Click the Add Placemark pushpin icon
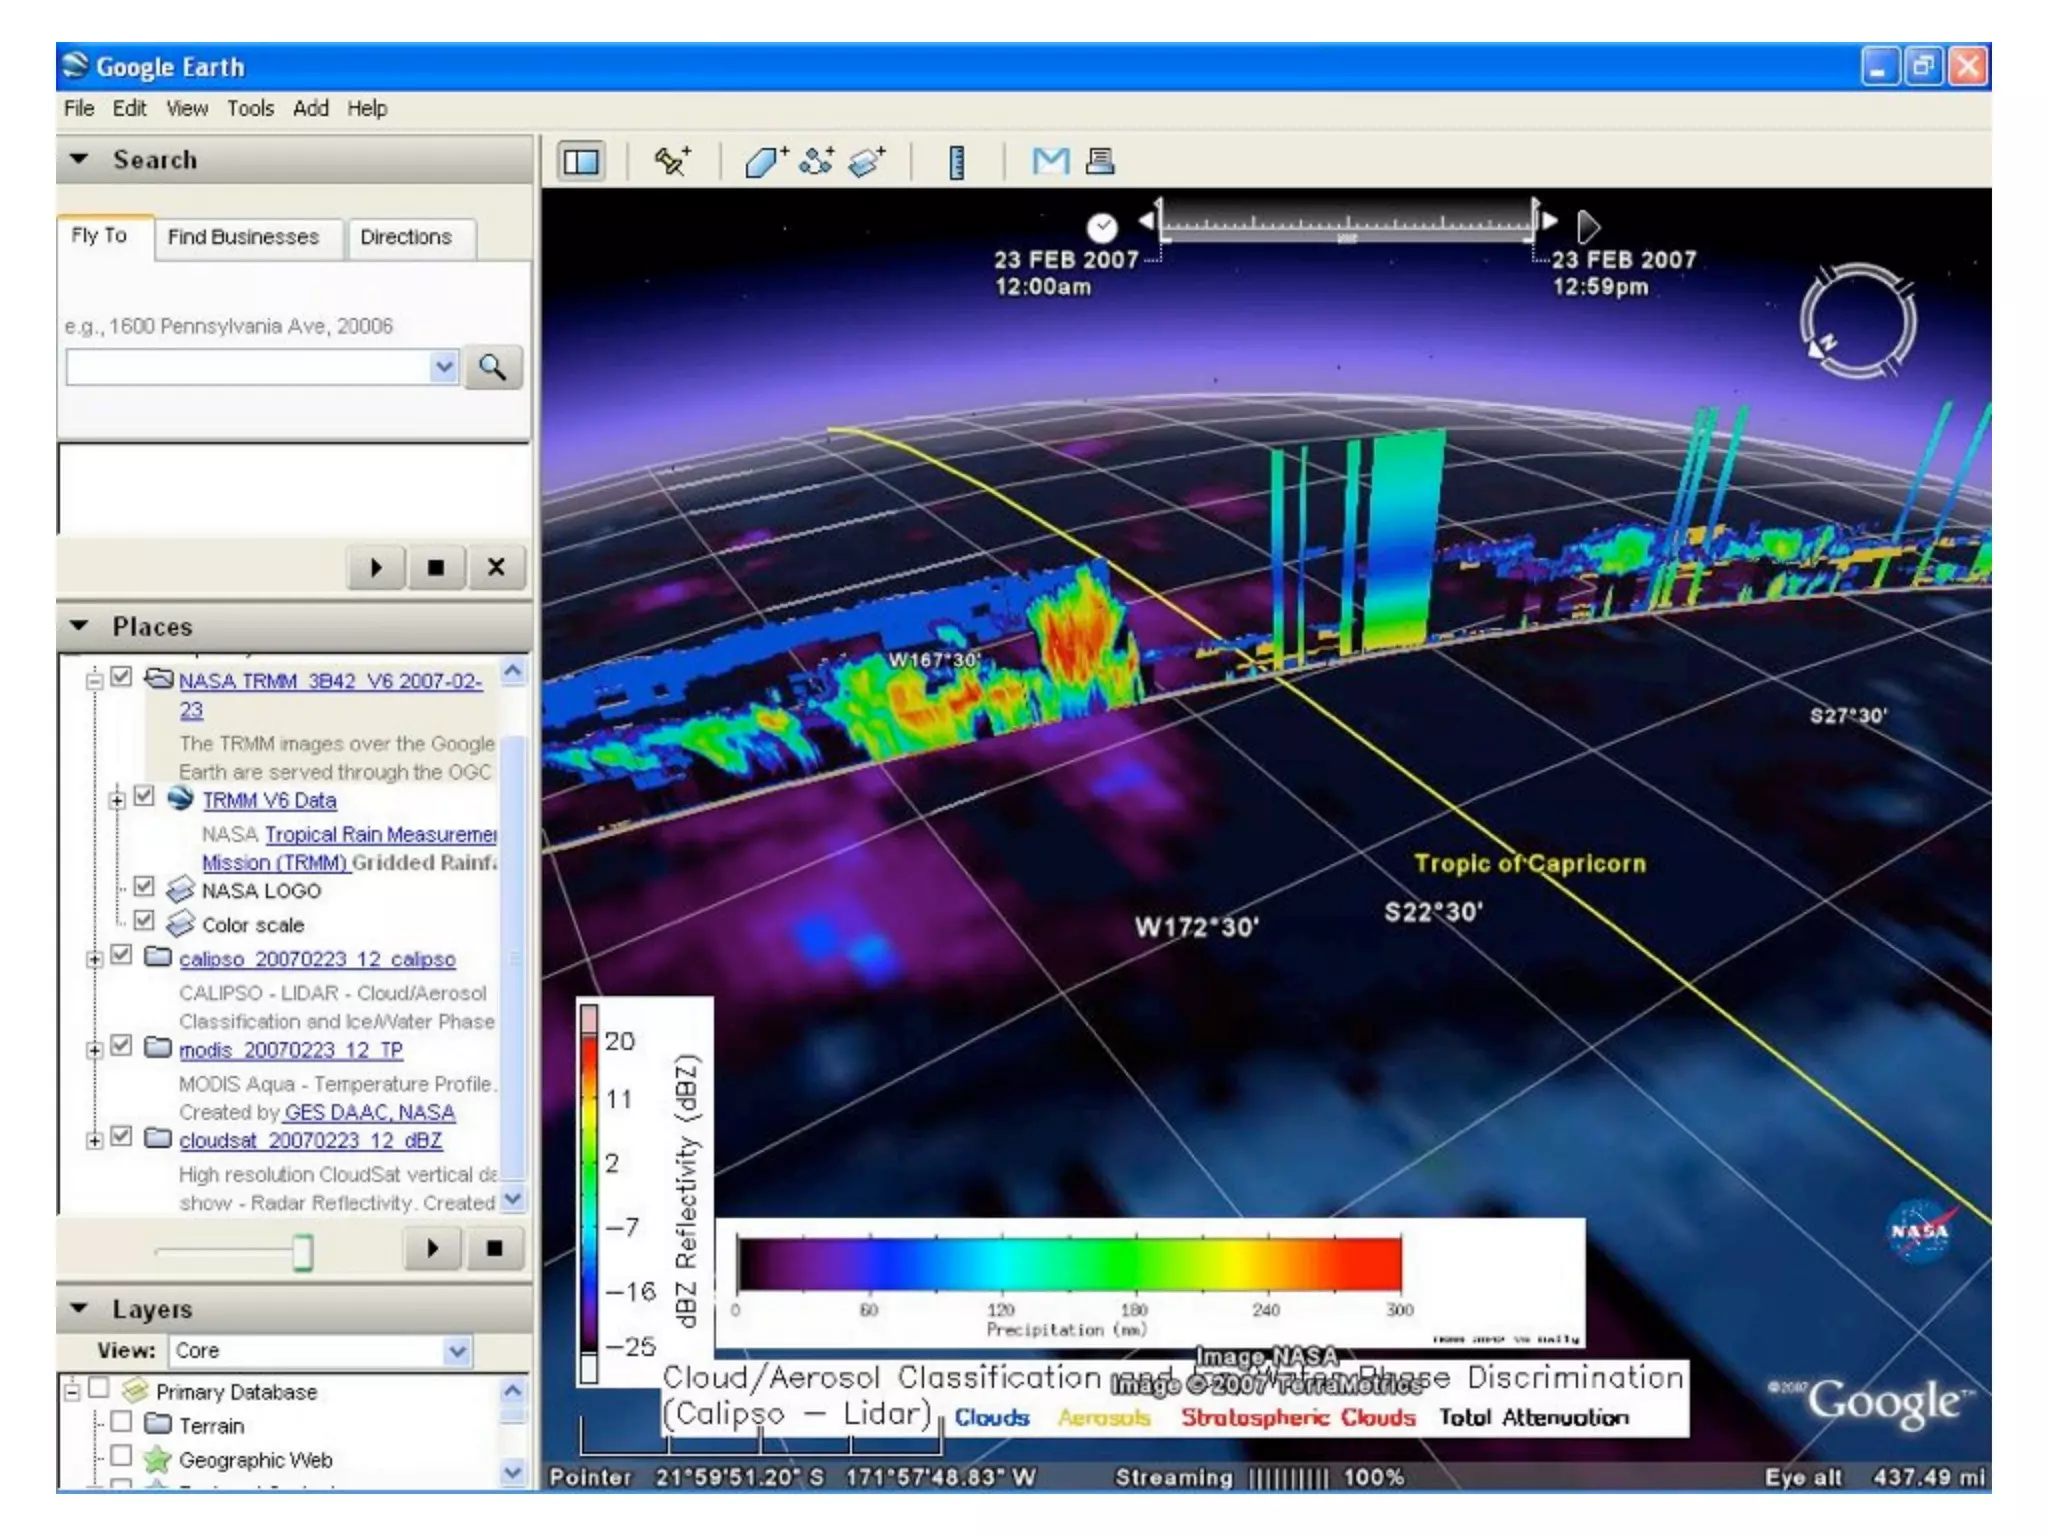 pyautogui.click(x=671, y=161)
